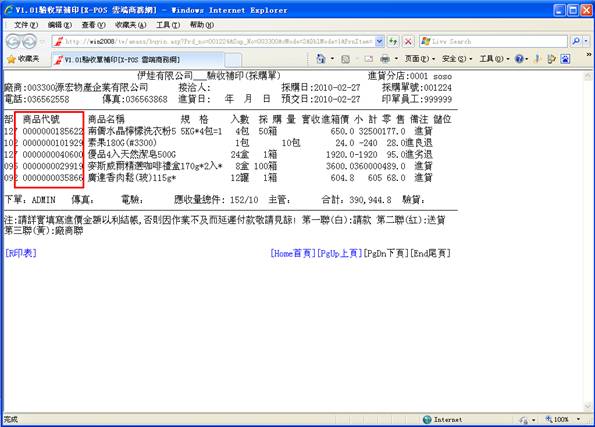Image resolution: width=595 pixels, height=427 pixels.
Task: Select the V1.01驗收單補印 browser tab
Action: tap(138, 60)
